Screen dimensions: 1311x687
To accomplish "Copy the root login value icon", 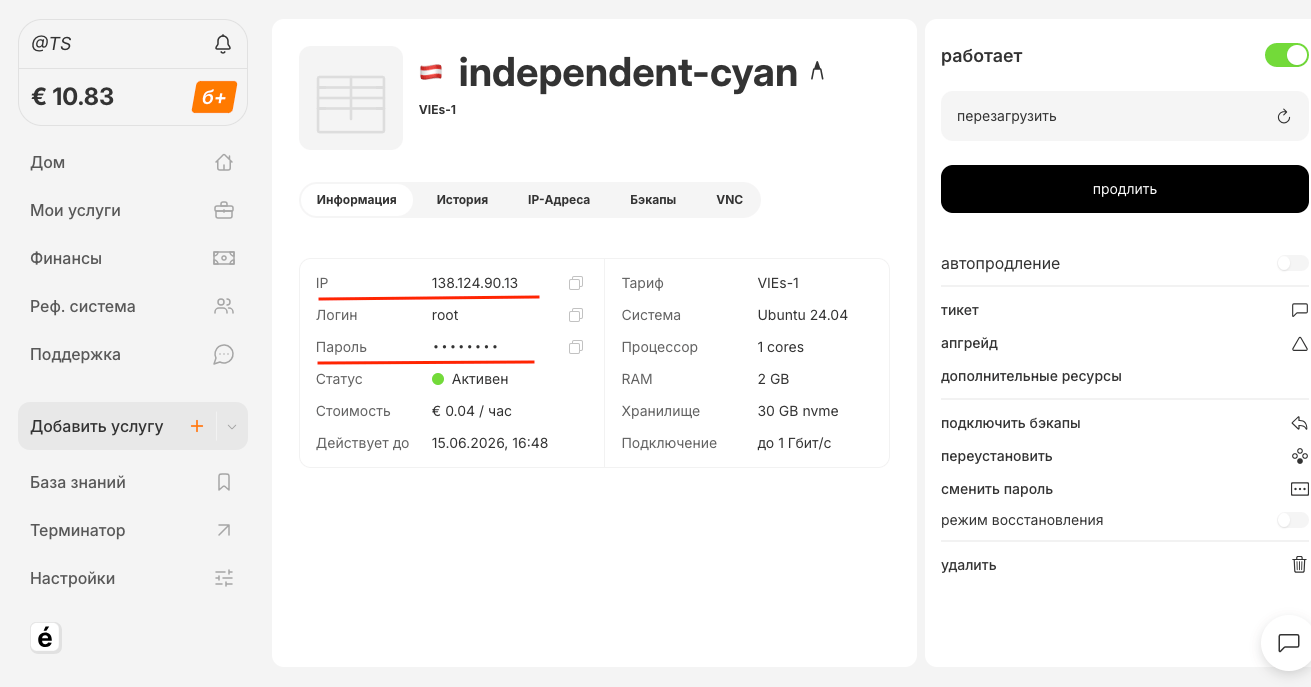I will point(575,315).
